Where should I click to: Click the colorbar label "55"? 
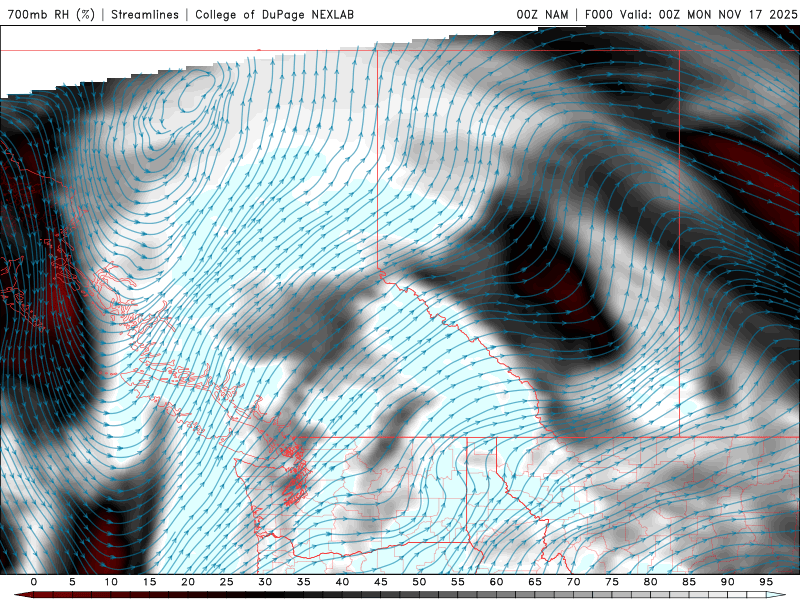coord(458,582)
